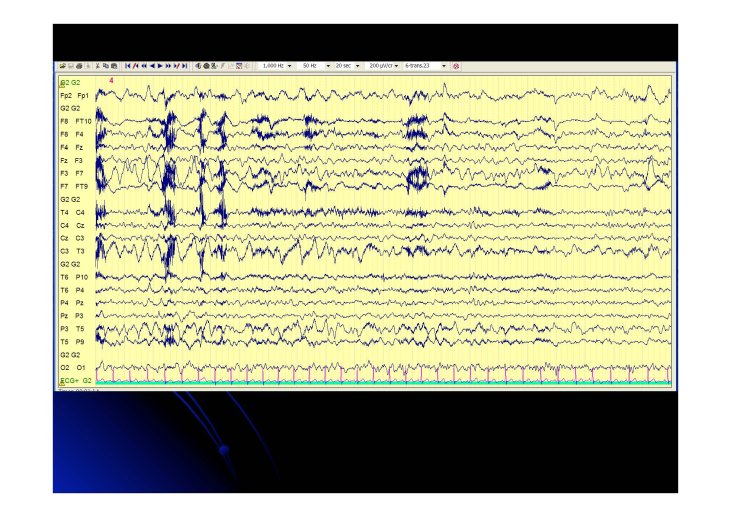Step back with single left arrow
This screenshot has height=517, width=731.
152,66
